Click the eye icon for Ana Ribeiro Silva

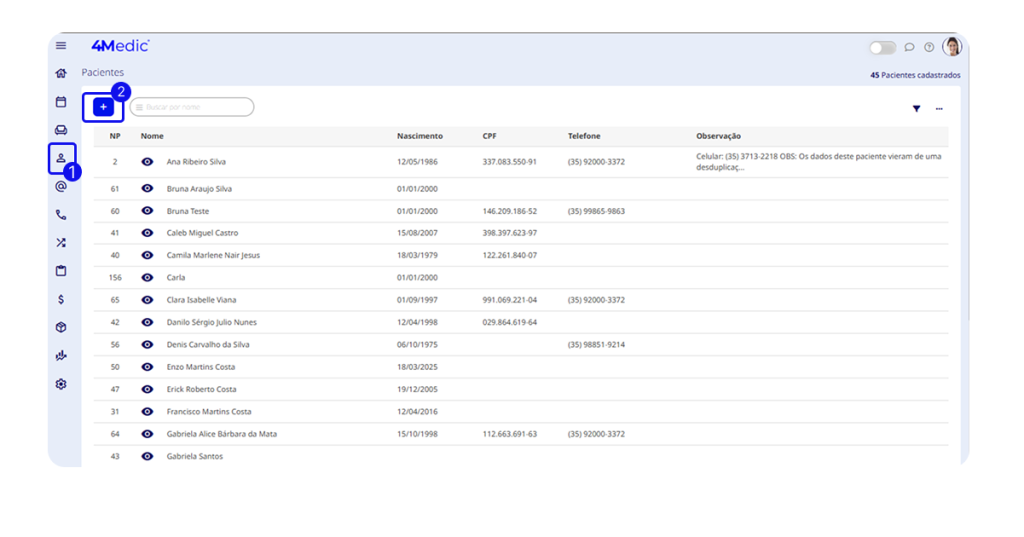coord(147,161)
